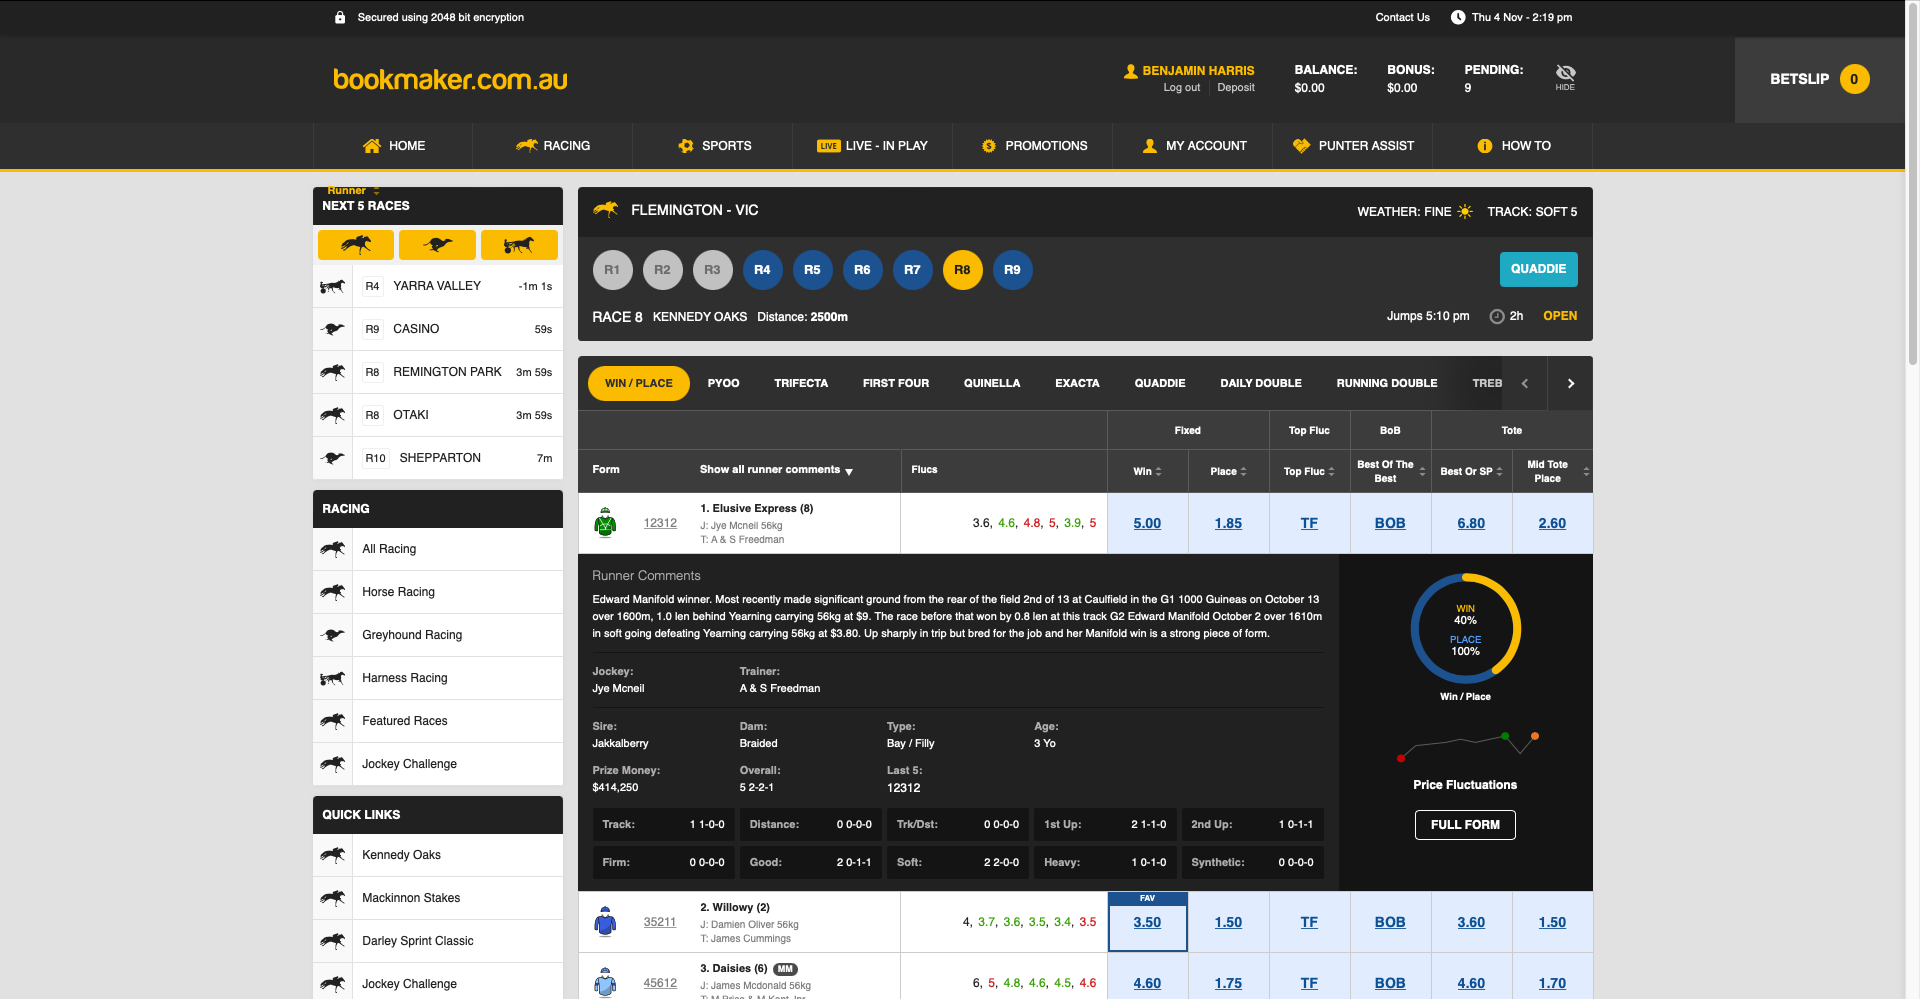Click the Quaddie button
The width and height of the screenshot is (1920, 999).
click(x=1538, y=269)
